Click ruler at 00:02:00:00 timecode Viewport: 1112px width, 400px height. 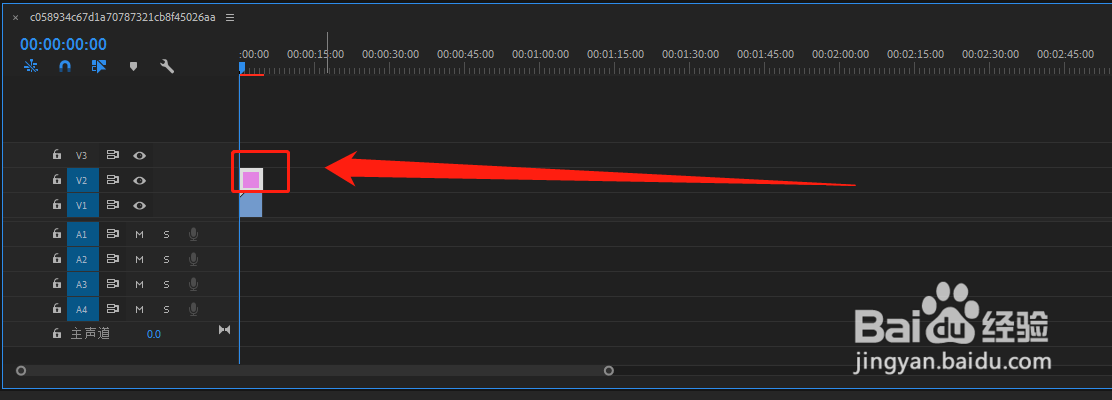(x=840, y=54)
